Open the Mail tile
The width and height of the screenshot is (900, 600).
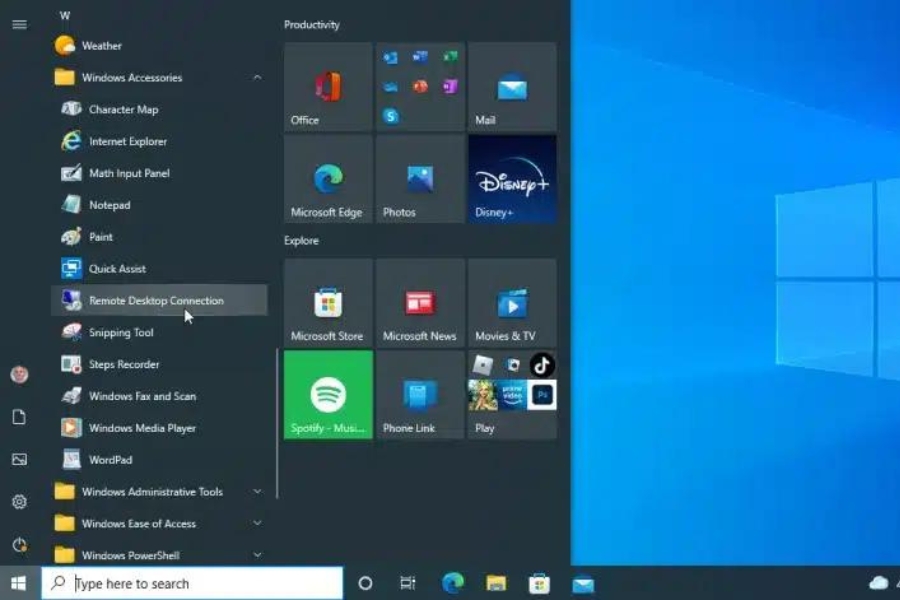pos(512,87)
